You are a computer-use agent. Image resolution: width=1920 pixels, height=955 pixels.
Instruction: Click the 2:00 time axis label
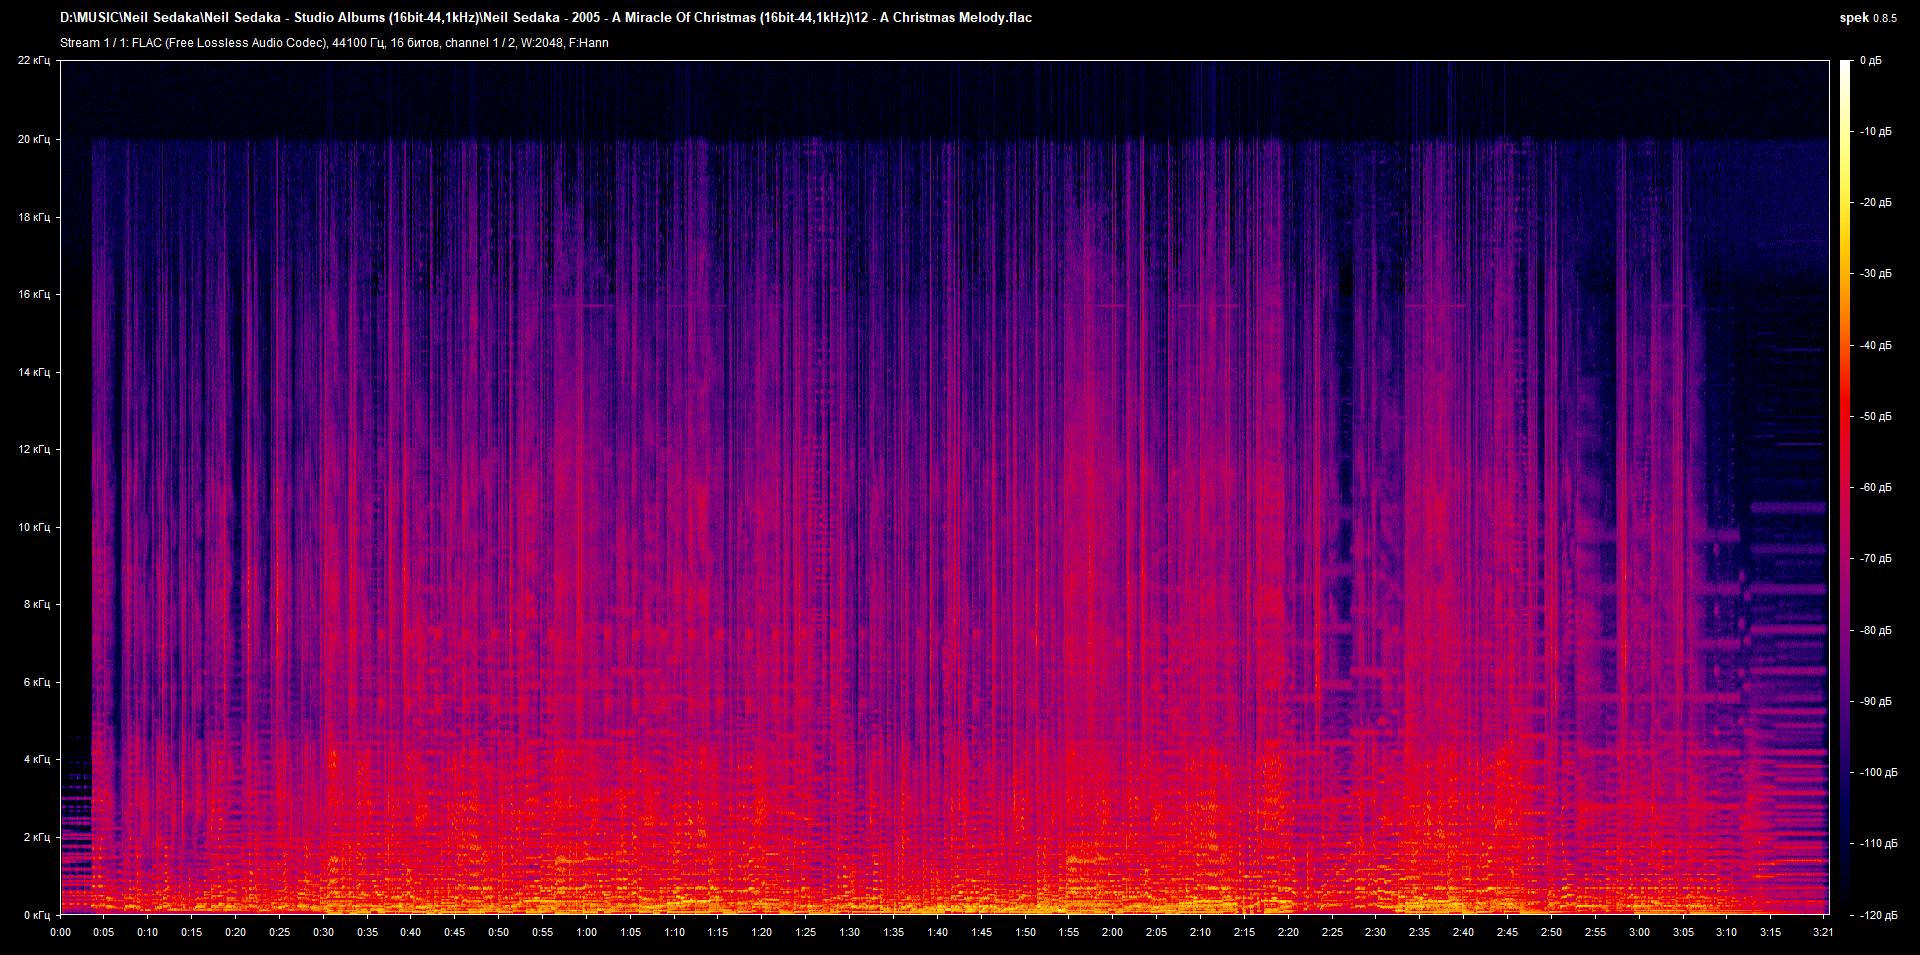(1112, 932)
